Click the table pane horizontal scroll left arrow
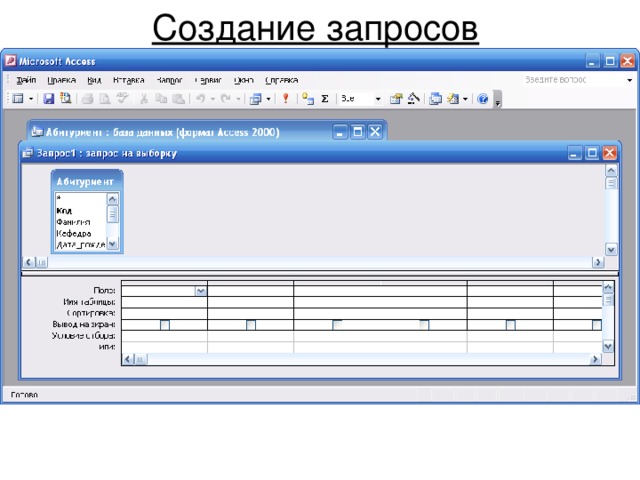 coord(29,262)
